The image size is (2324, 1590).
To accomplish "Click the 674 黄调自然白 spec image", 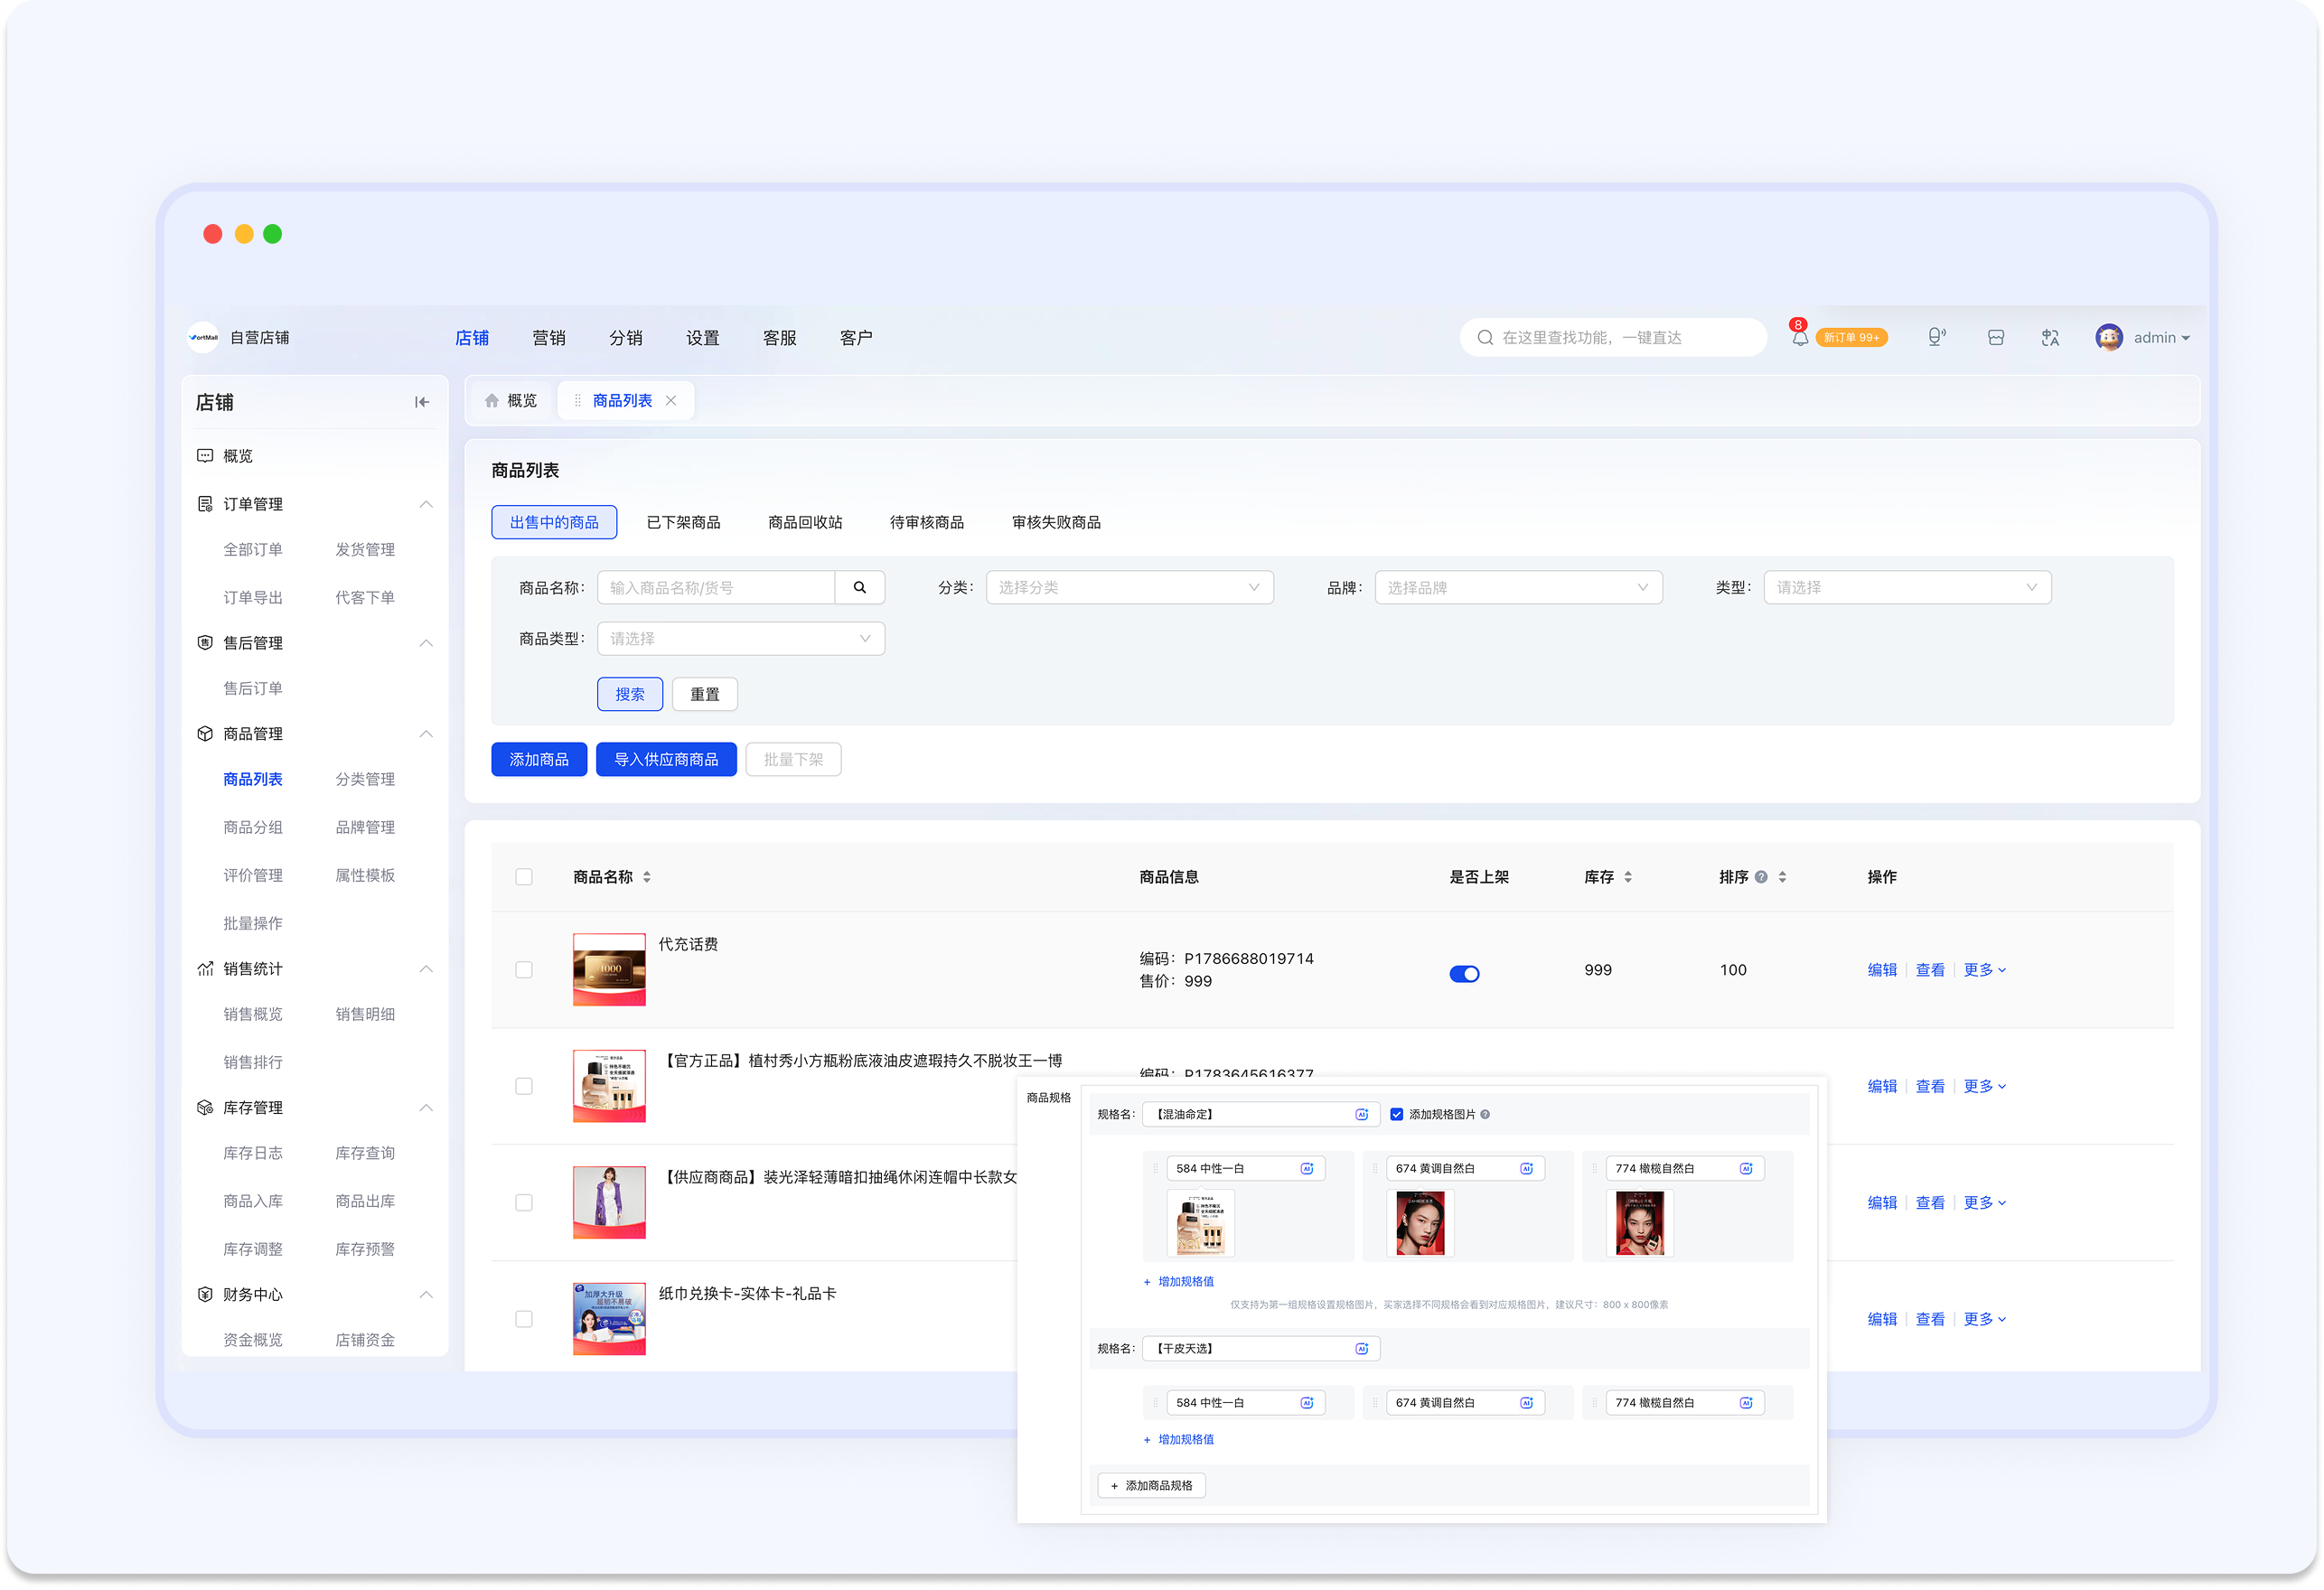I will pyautogui.click(x=1420, y=1224).
